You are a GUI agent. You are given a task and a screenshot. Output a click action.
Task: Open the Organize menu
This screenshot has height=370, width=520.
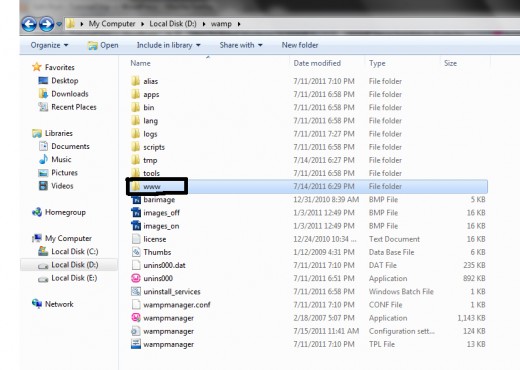tap(49, 45)
